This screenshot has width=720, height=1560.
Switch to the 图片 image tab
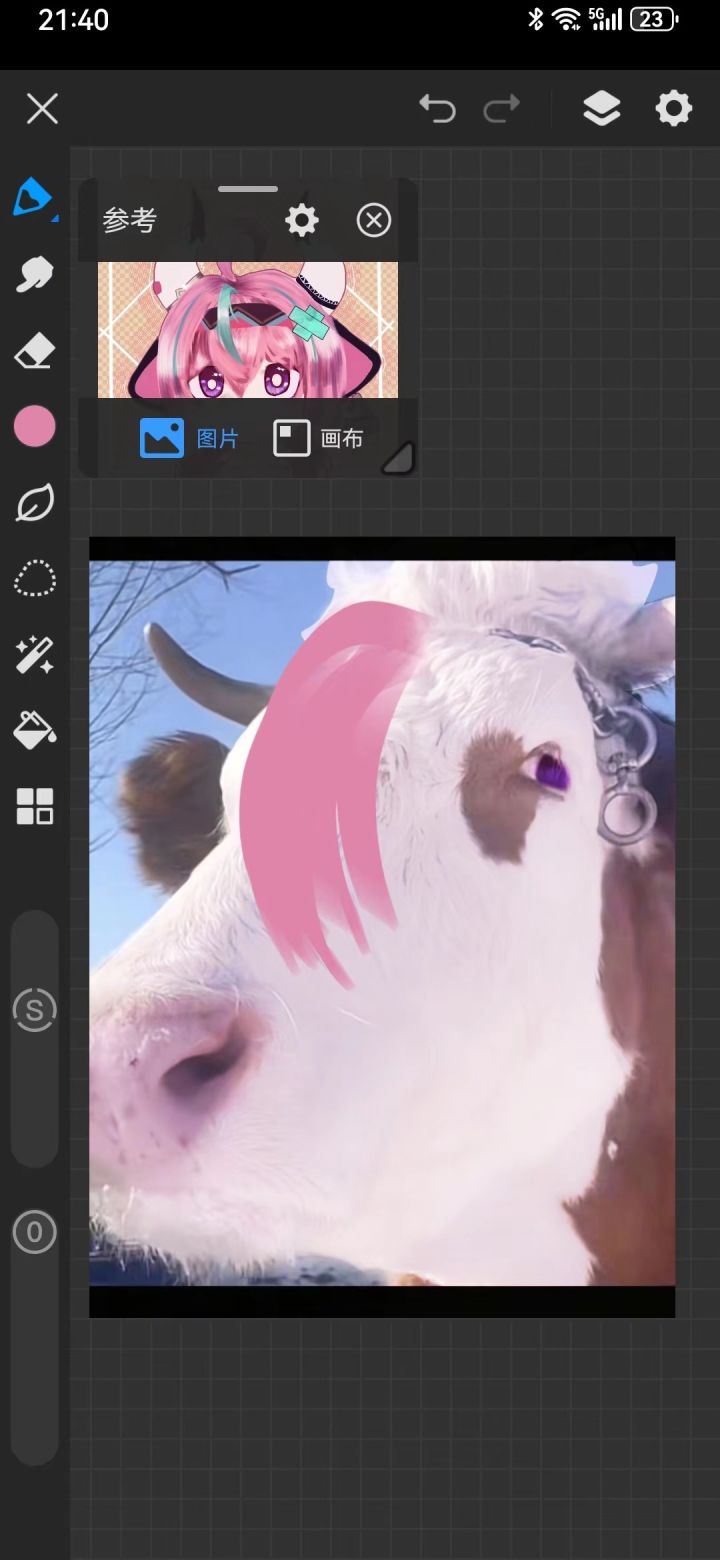[x=189, y=438]
